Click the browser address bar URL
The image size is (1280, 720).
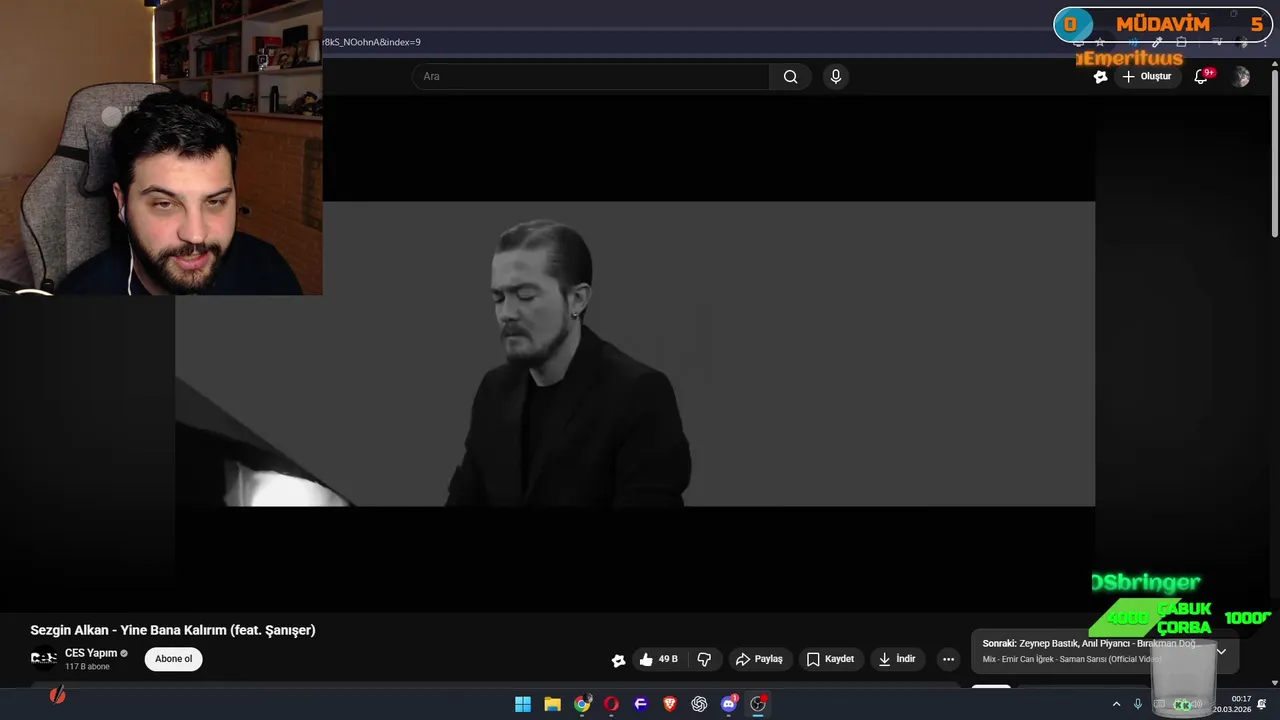coord(371,42)
